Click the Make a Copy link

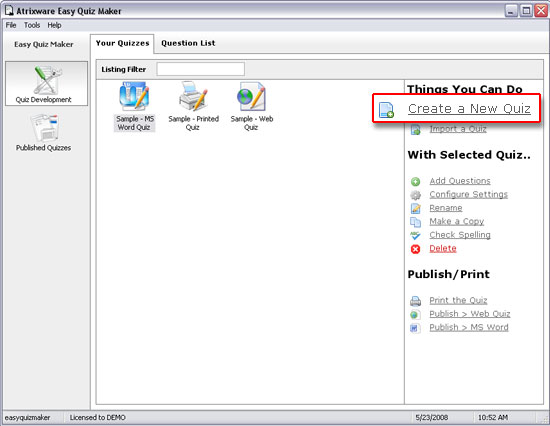coord(457,221)
